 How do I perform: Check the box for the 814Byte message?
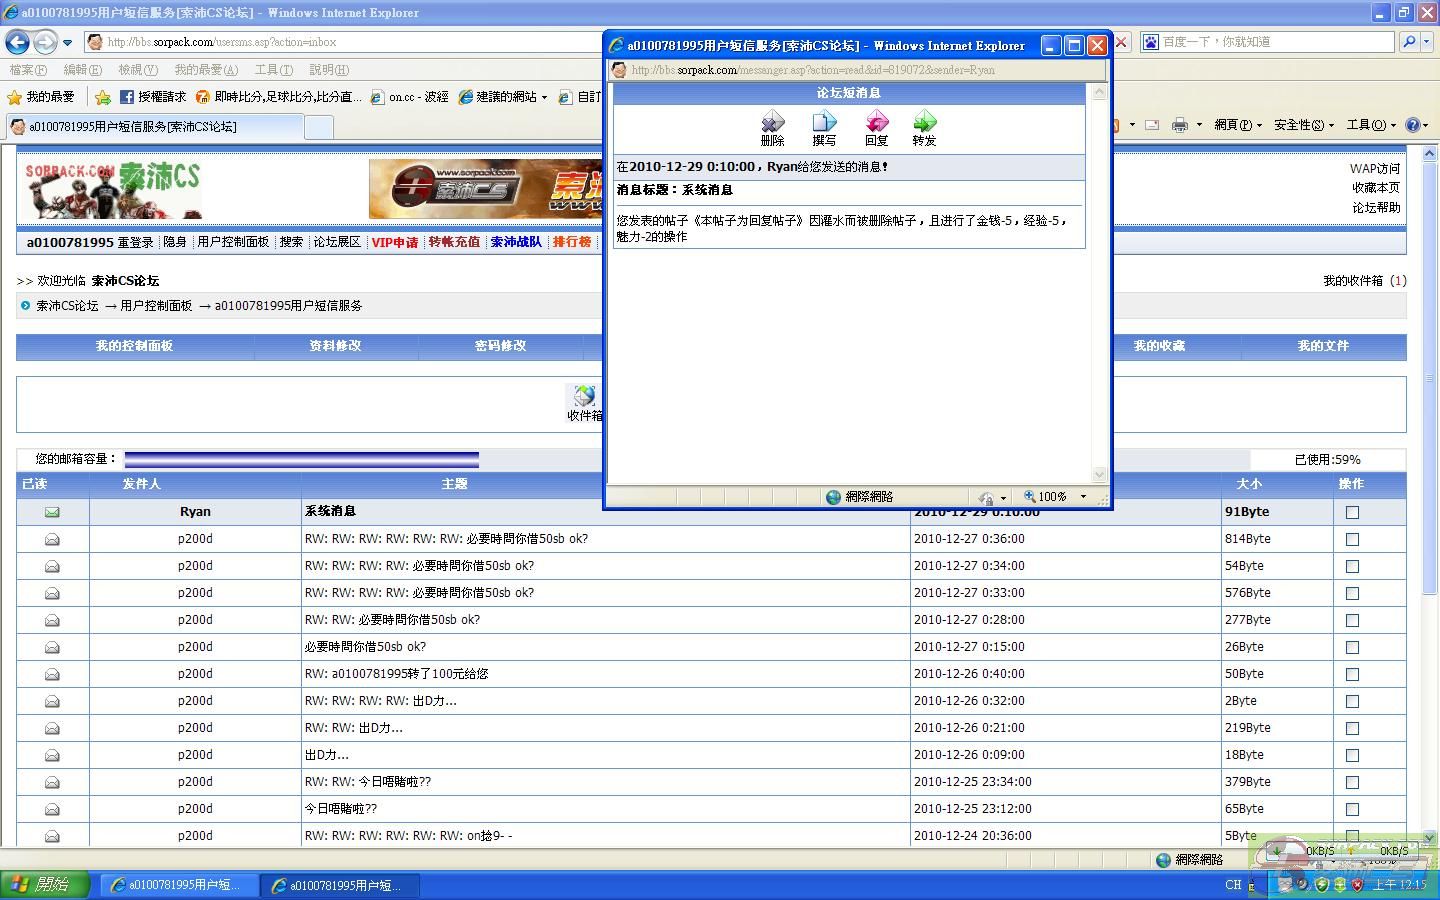pos(1352,539)
